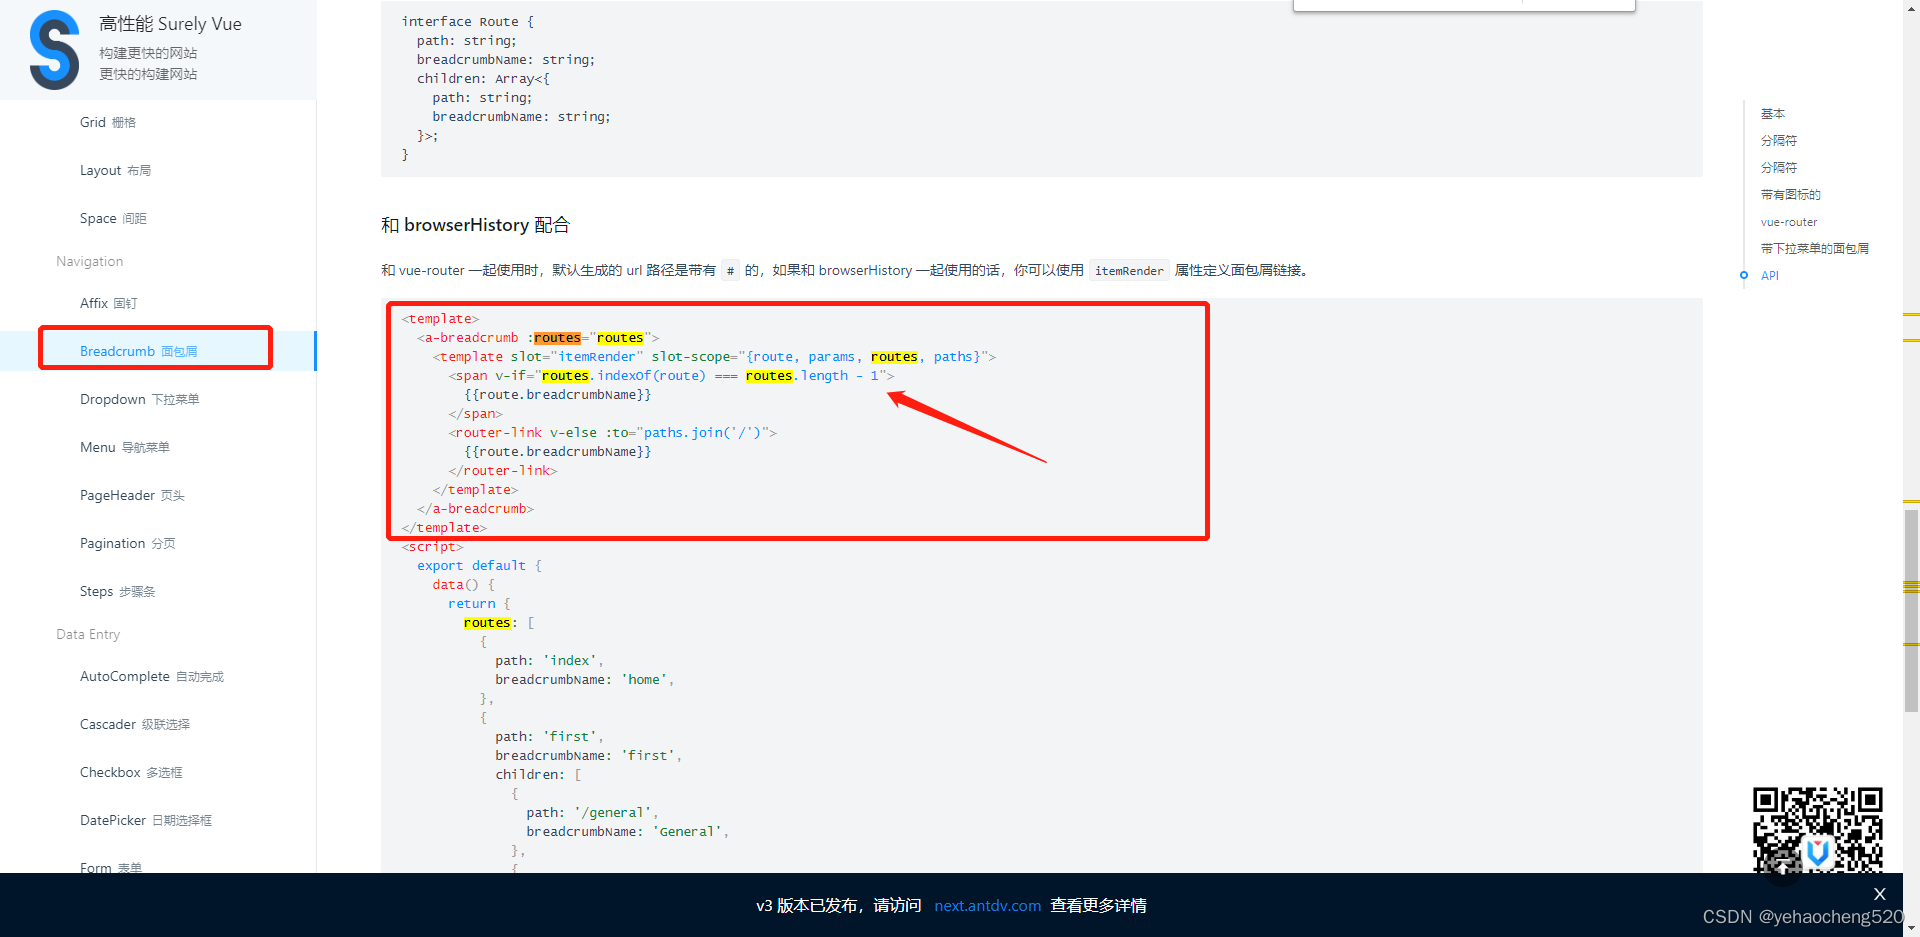Screen dimensions: 1920x937
Task: Open the AutoComplete 自动完成 page
Action: click(x=152, y=676)
